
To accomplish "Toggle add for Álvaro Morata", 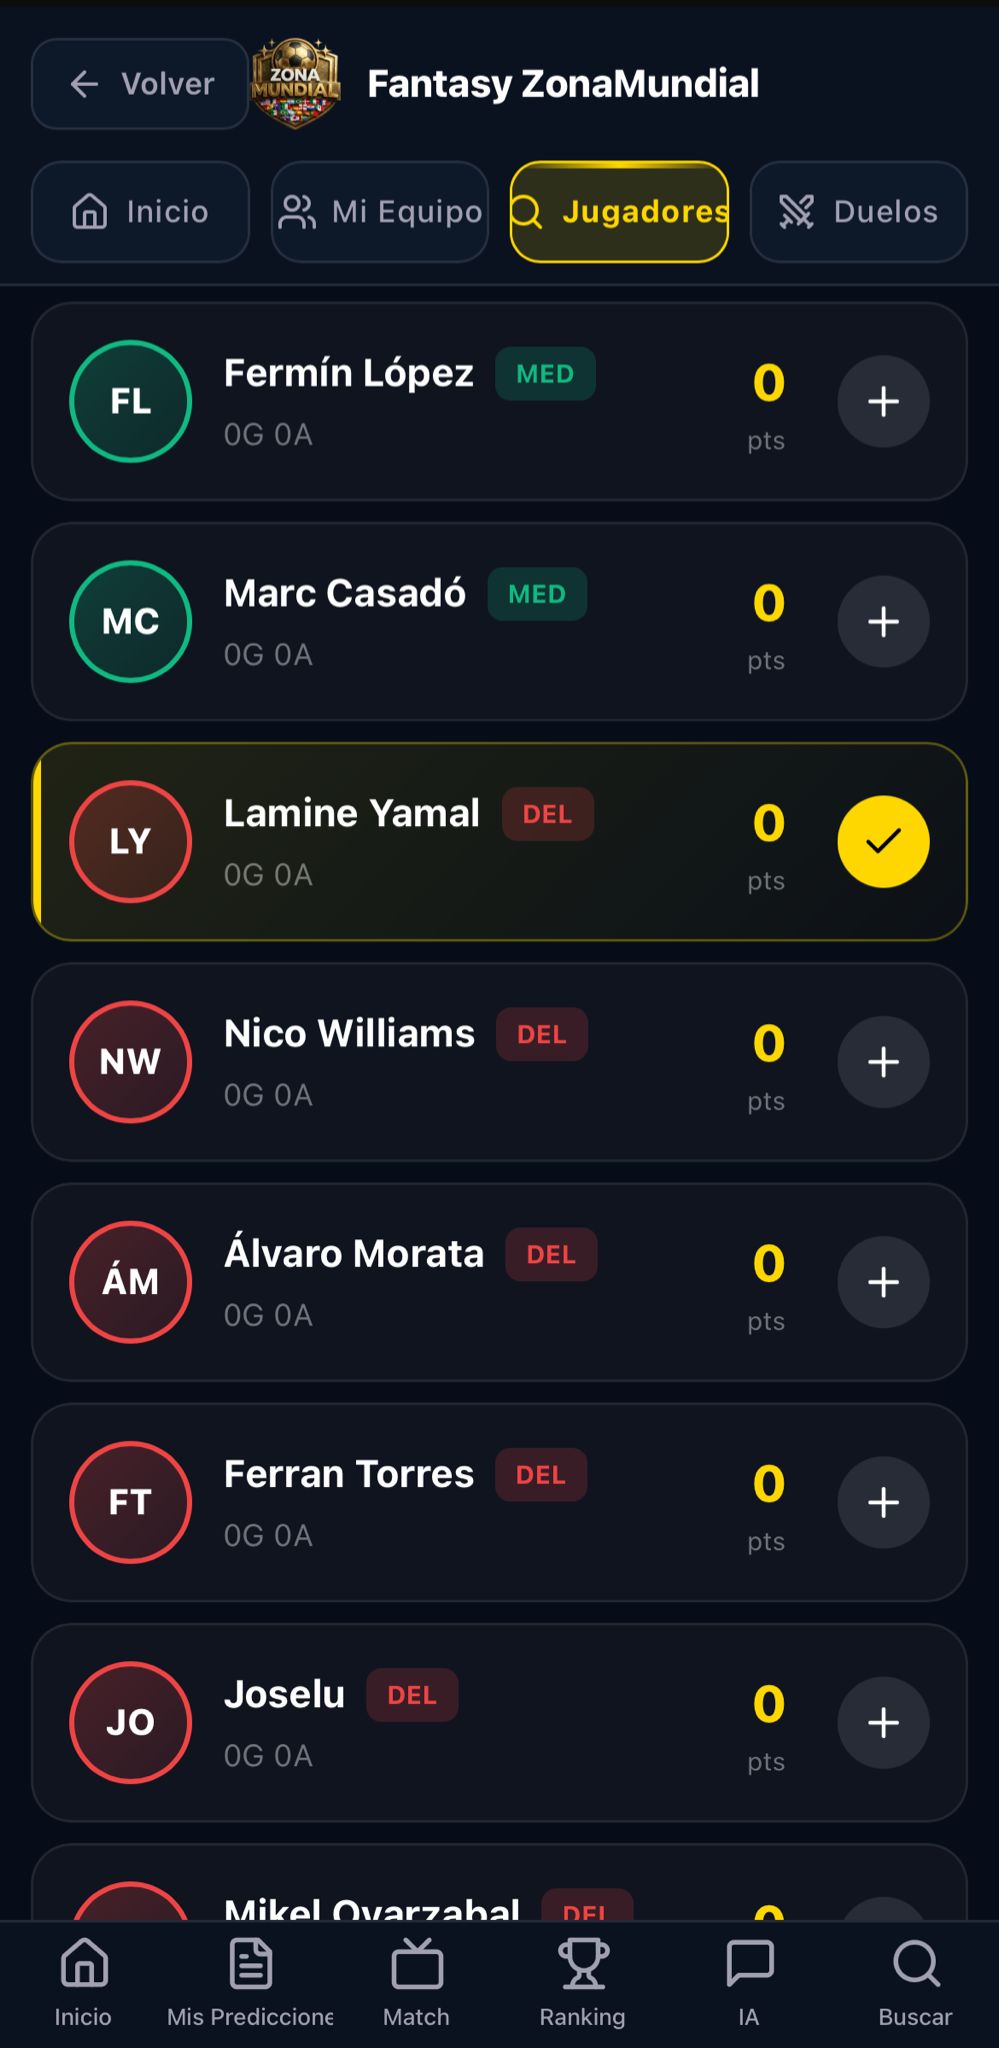I will coord(883,1282).
